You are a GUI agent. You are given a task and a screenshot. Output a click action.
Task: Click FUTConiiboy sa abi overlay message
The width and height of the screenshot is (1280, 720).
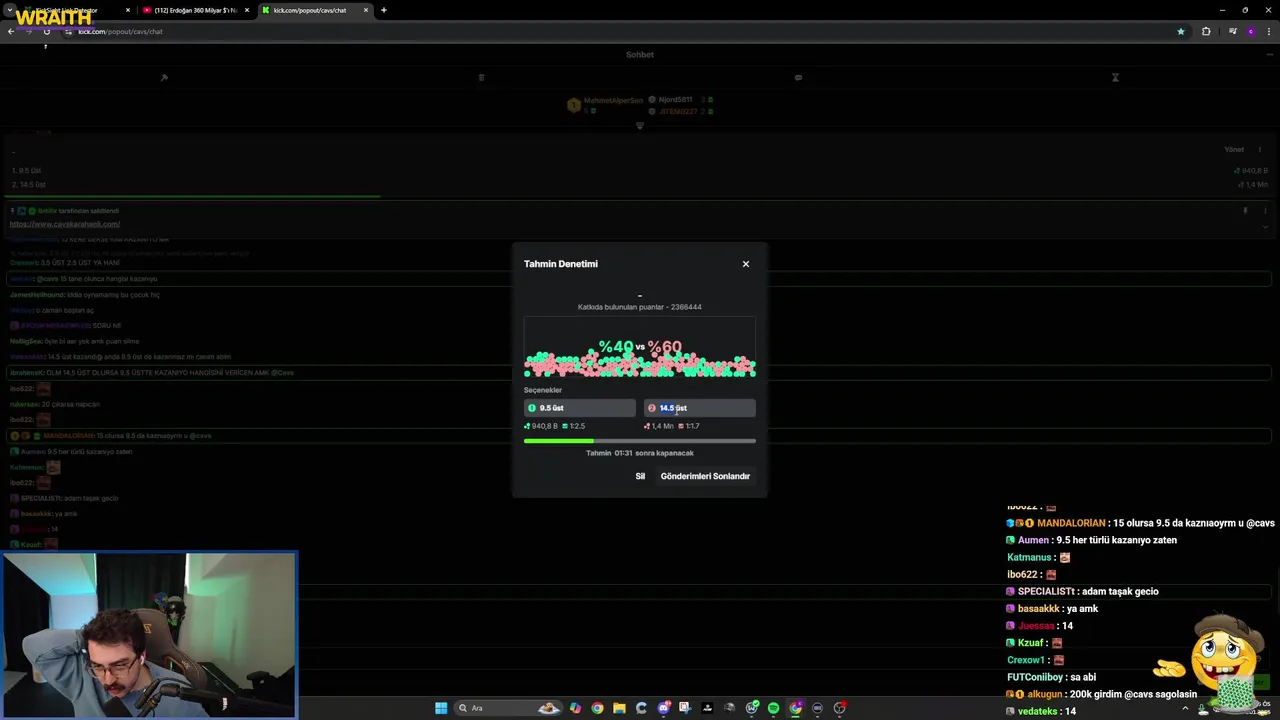[x=1052, y=677]
